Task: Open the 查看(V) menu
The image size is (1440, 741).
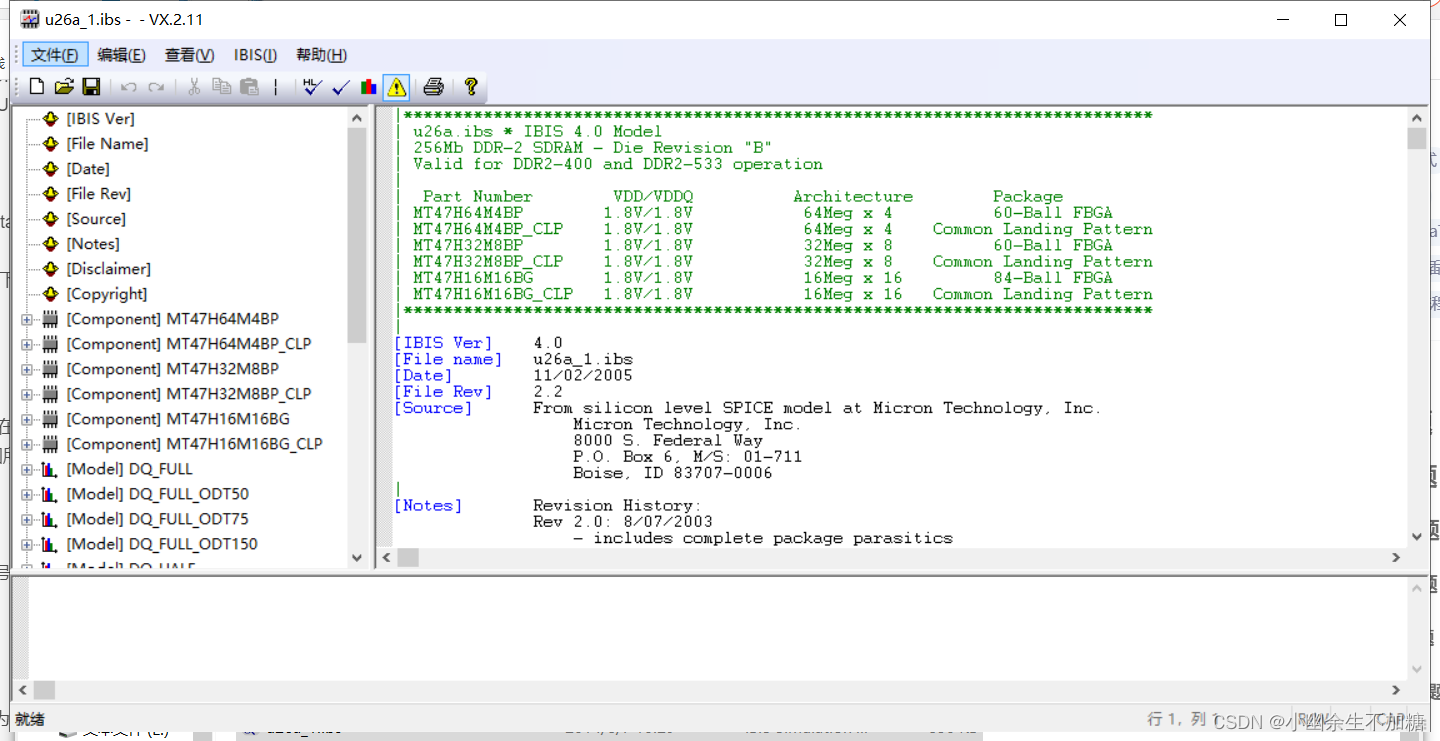Action: 189,55
